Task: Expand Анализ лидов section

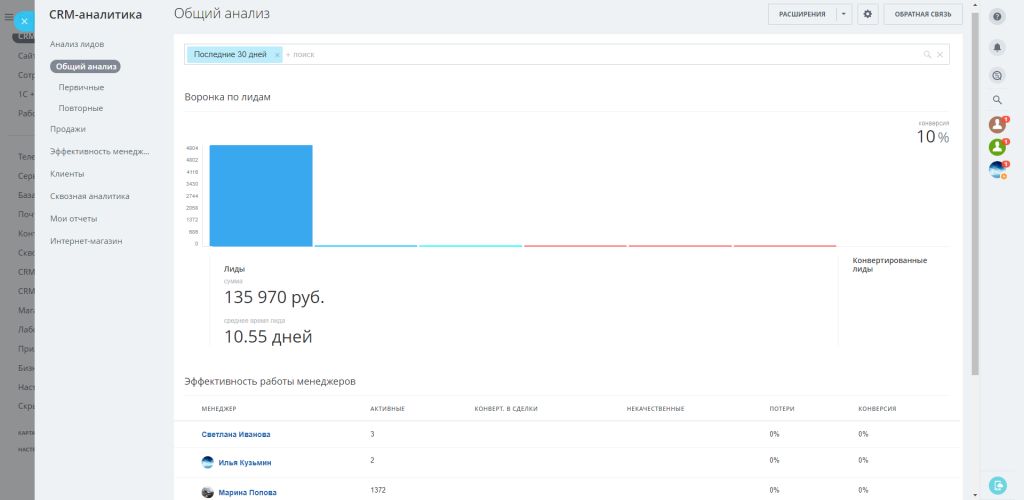Action: coord(77,44)
